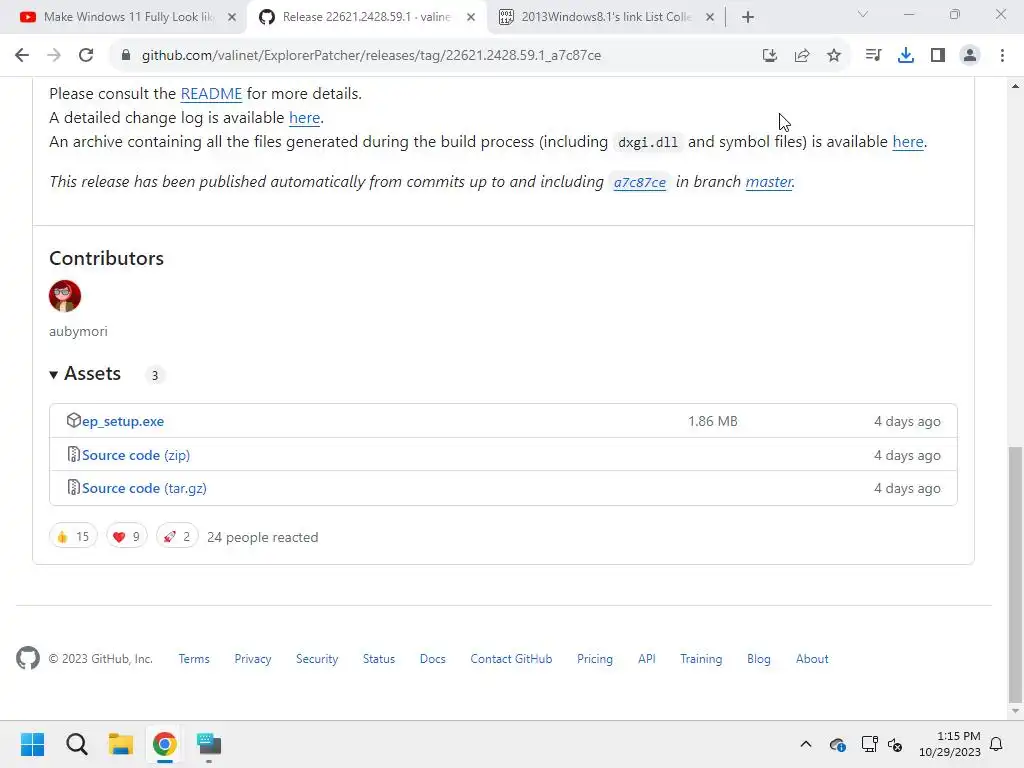Open a new browser tab
Viewport: 1024px width, 768px height.
748,17
